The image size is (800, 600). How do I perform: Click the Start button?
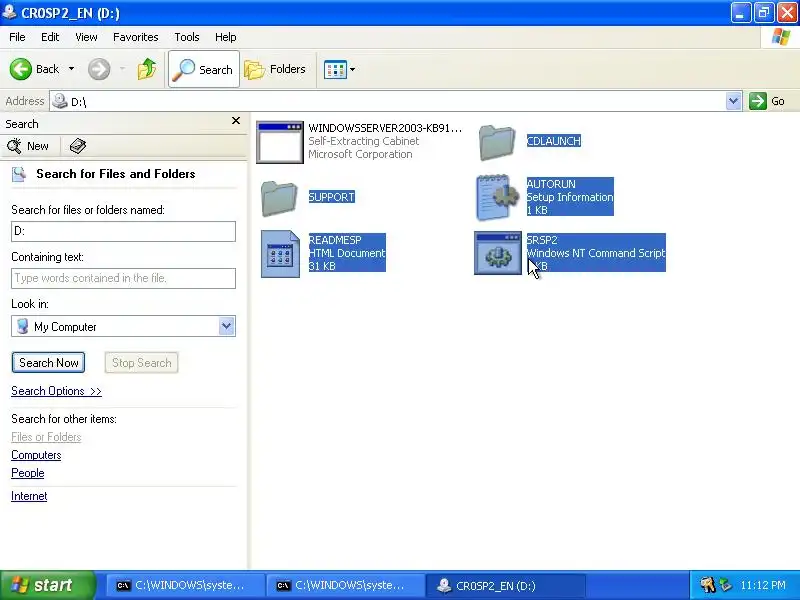tap(47, 585)
